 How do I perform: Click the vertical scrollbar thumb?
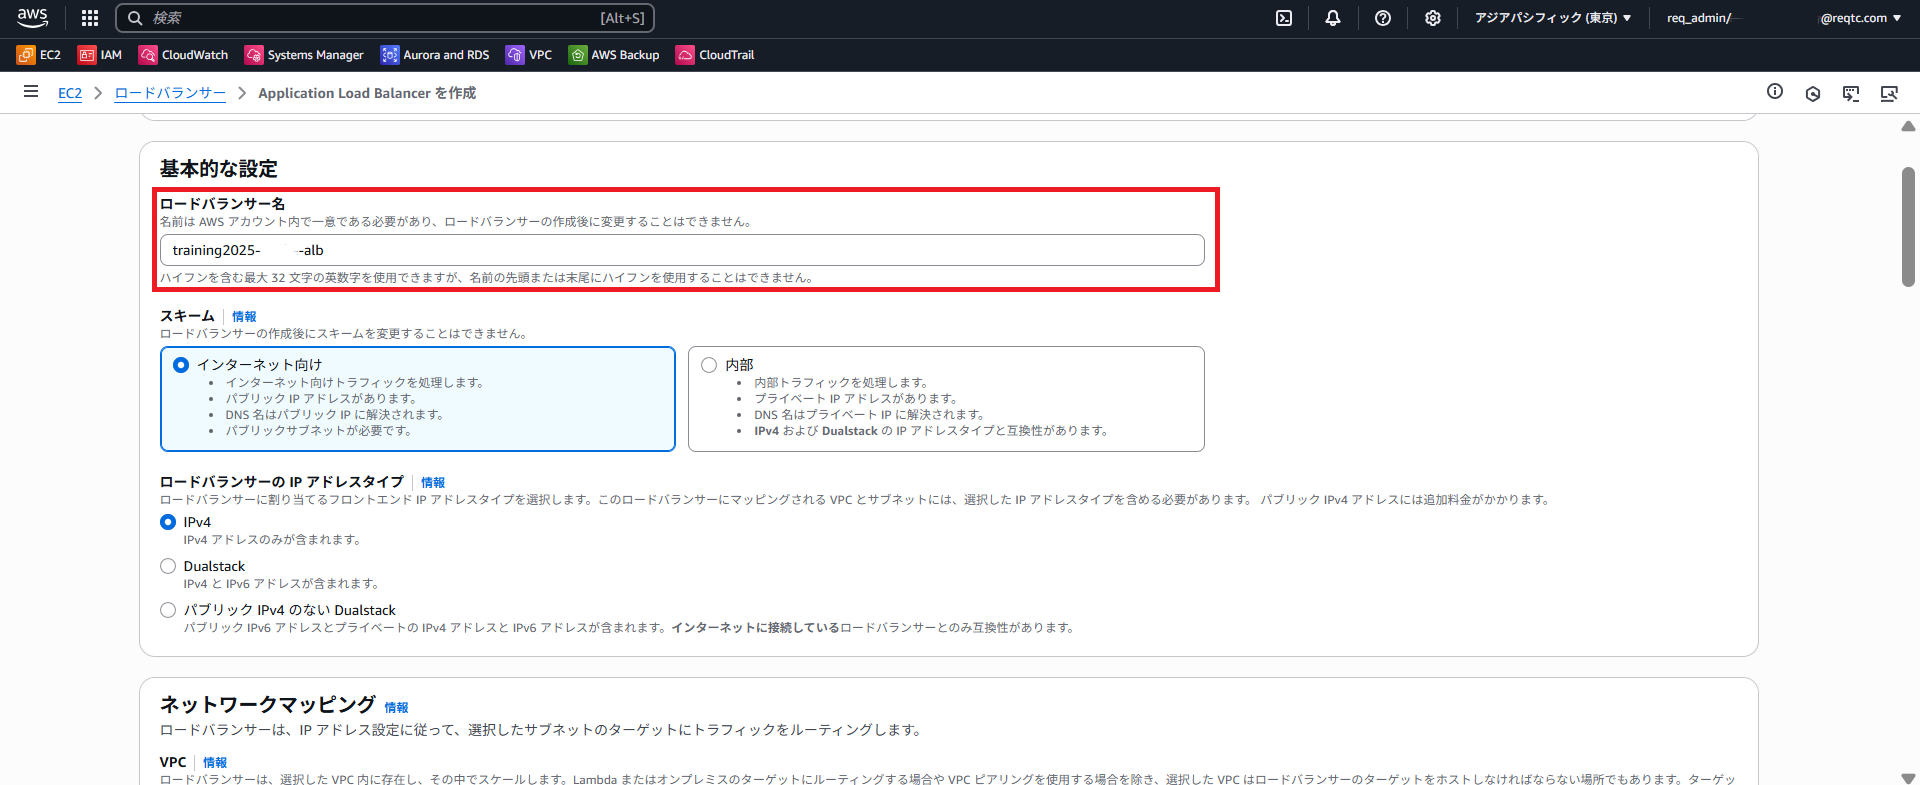(x=1908, y=227)
